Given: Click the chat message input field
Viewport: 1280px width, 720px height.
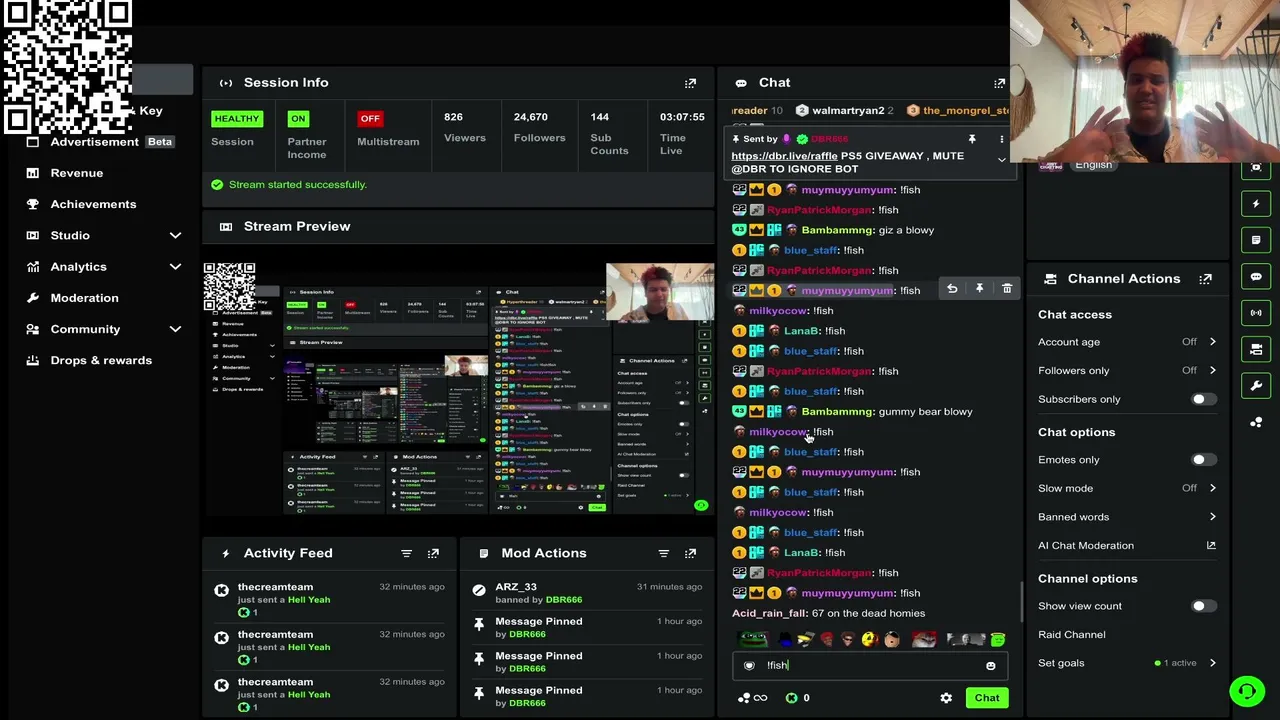Looking at the screenshot, I should (870, 666).
